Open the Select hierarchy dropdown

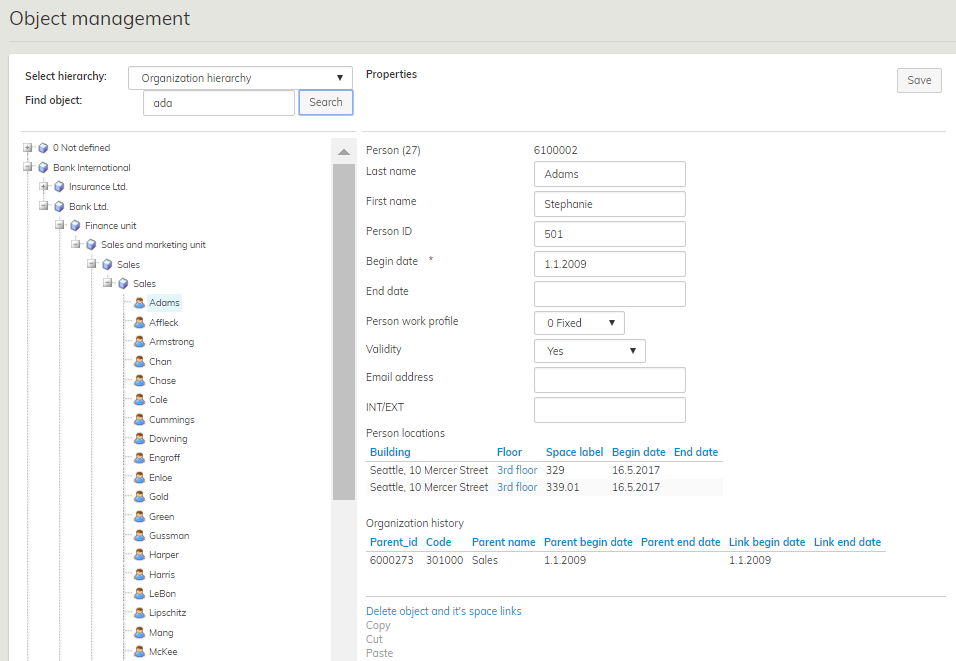pos(240,78)
